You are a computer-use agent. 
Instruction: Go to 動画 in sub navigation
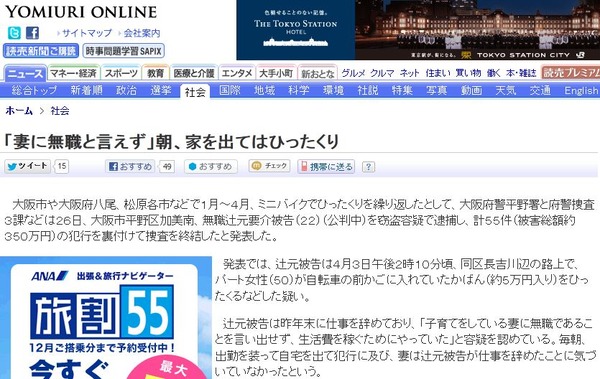tap(471, 90)
